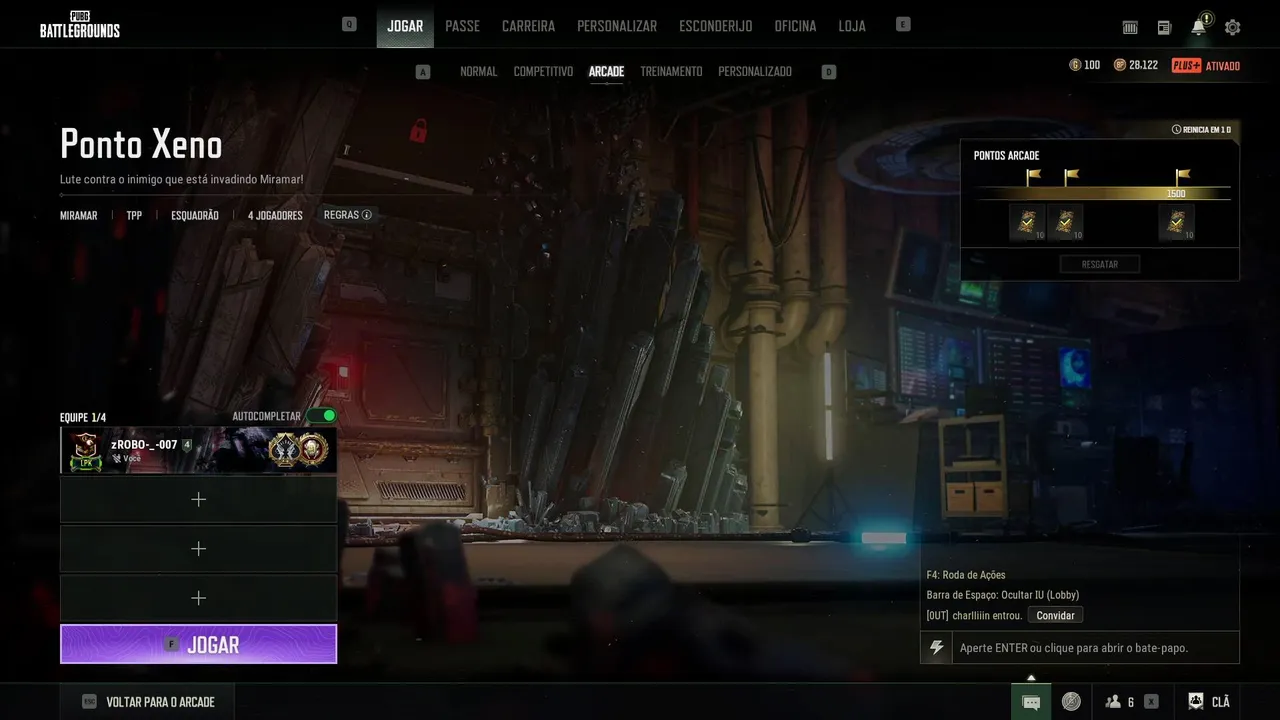Click the radar icon in bottom bar
Image resolution: width=1280 pixels, height=720 pixels.
(1071, 702)
